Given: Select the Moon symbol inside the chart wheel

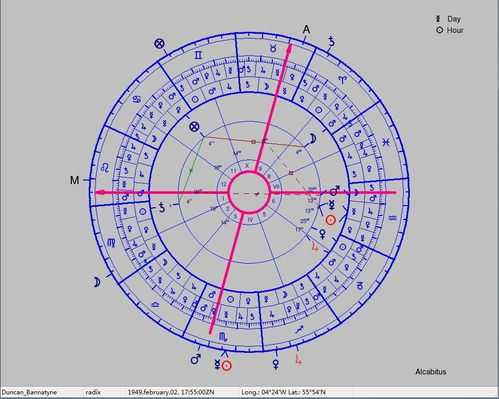Looking at the screenshot, I should pos(313,139).
